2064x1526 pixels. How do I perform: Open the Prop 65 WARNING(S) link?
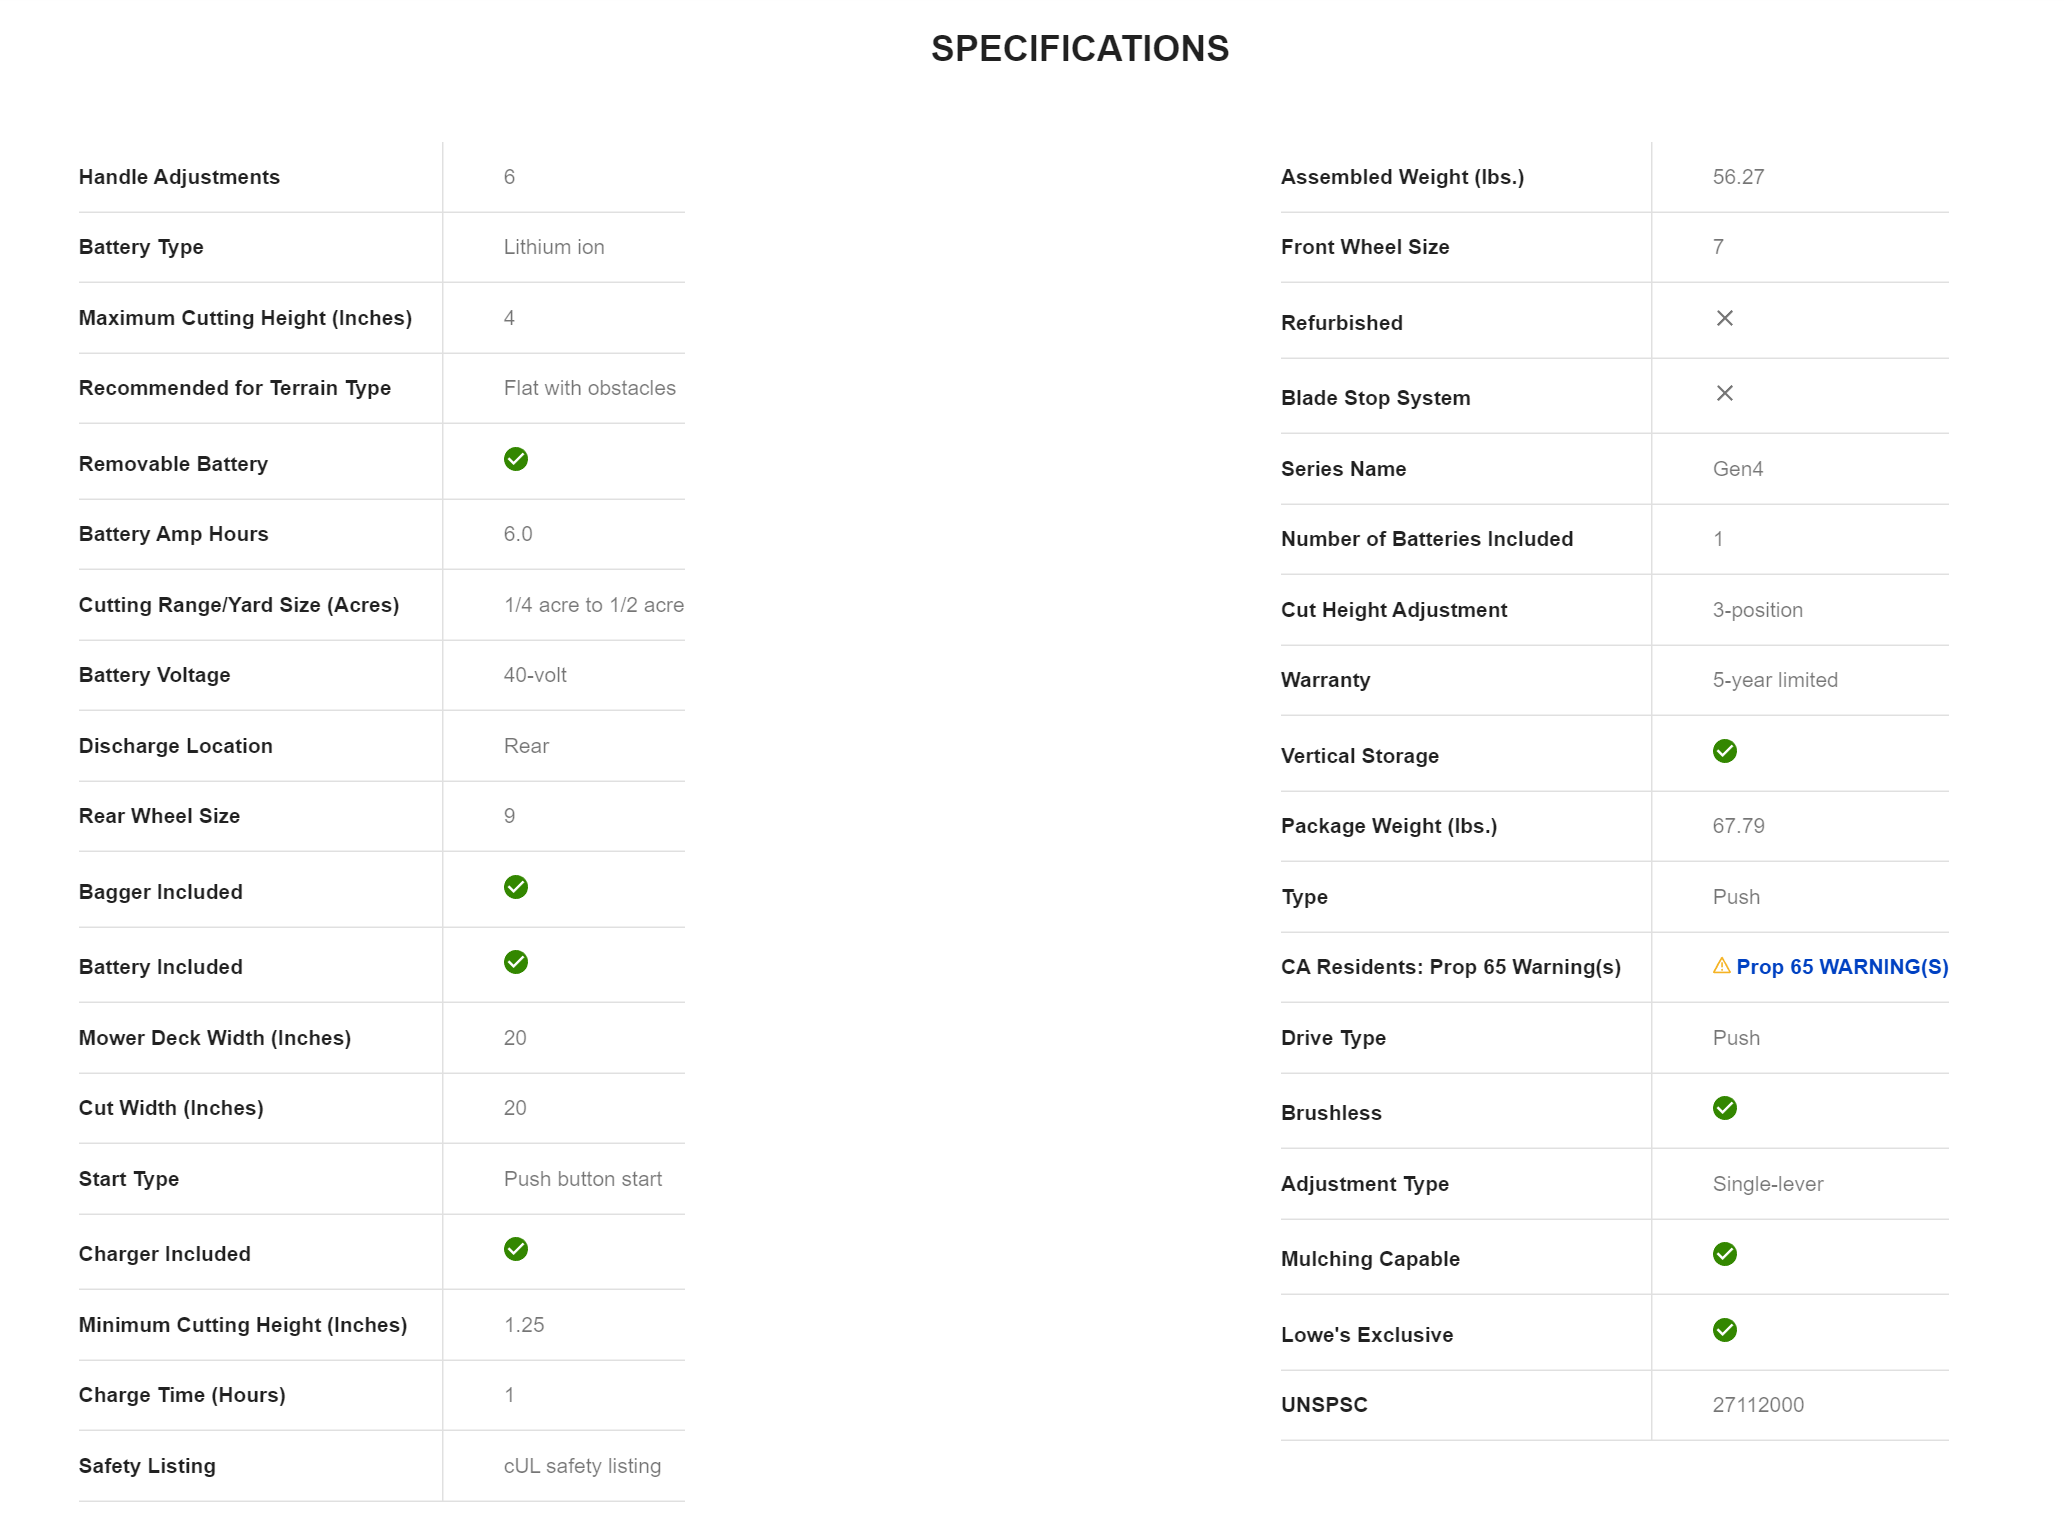pyautogui.click(x=1842, y=967)
